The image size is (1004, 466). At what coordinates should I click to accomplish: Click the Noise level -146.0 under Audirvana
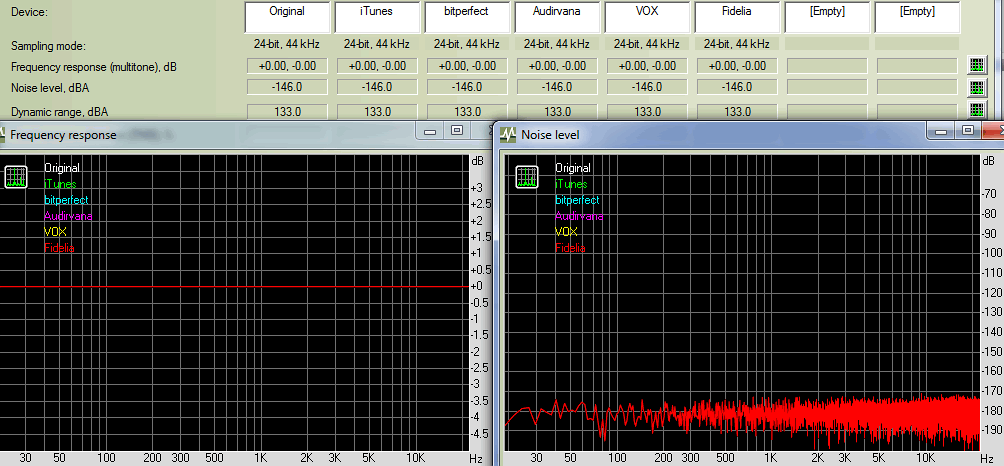(556, 86)
